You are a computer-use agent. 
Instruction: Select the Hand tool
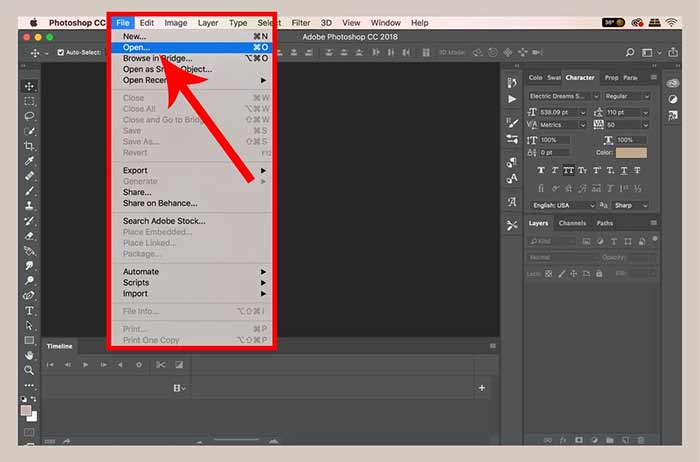(29, 354)
